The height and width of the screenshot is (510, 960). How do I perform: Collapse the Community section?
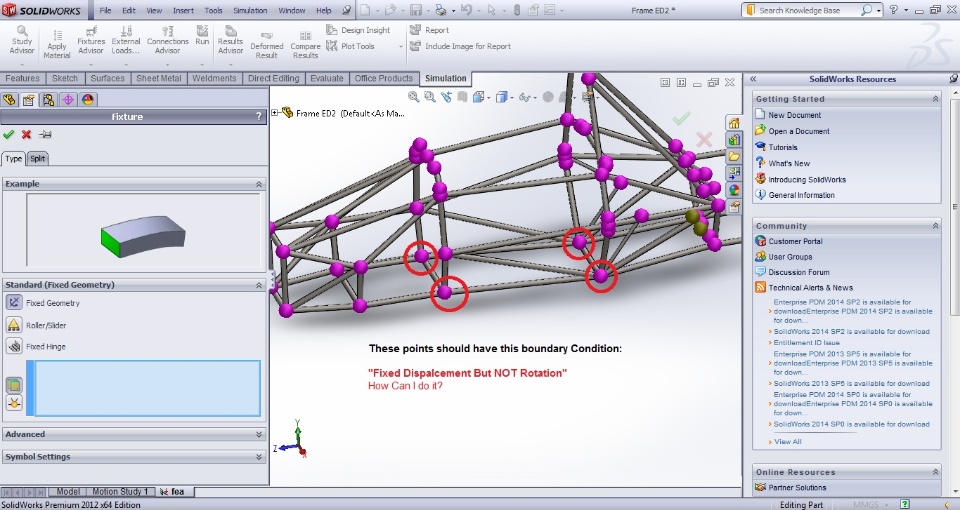pos(936,226)
